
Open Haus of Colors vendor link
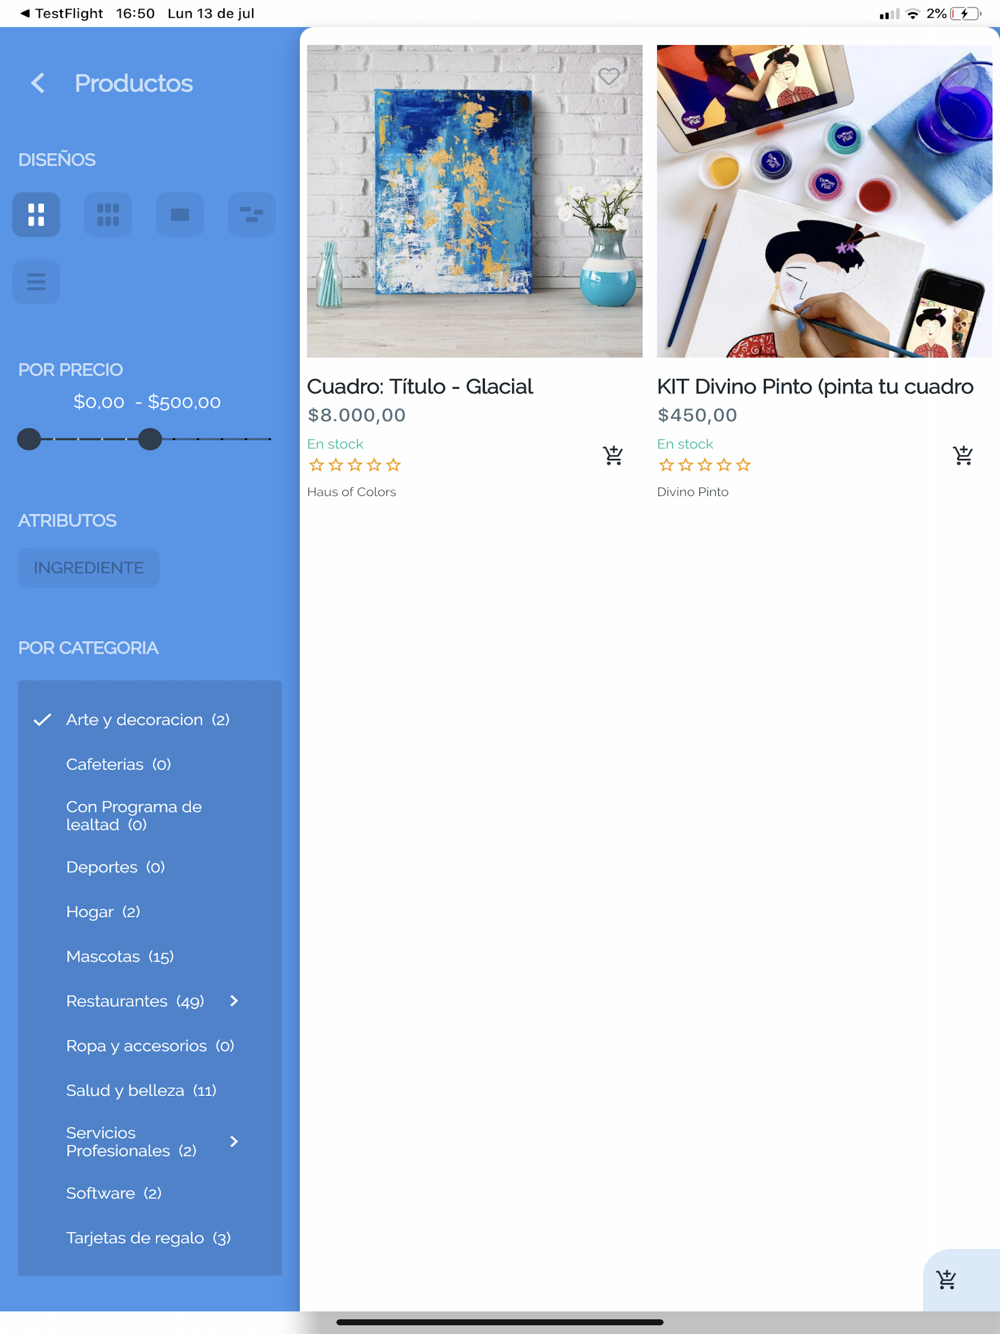(352, 492)
